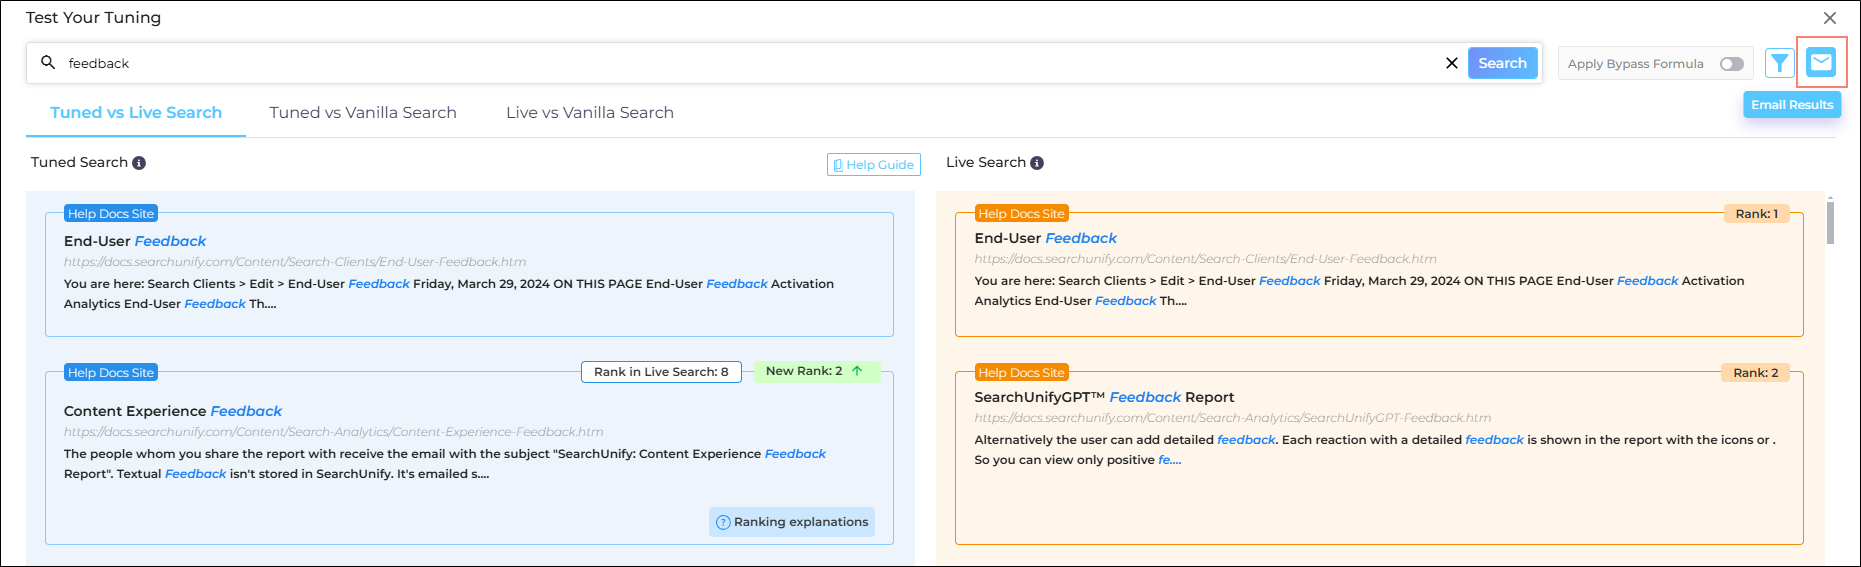
Task: Click info icon next to Tuned Search
Action: (x=139, y=163)
